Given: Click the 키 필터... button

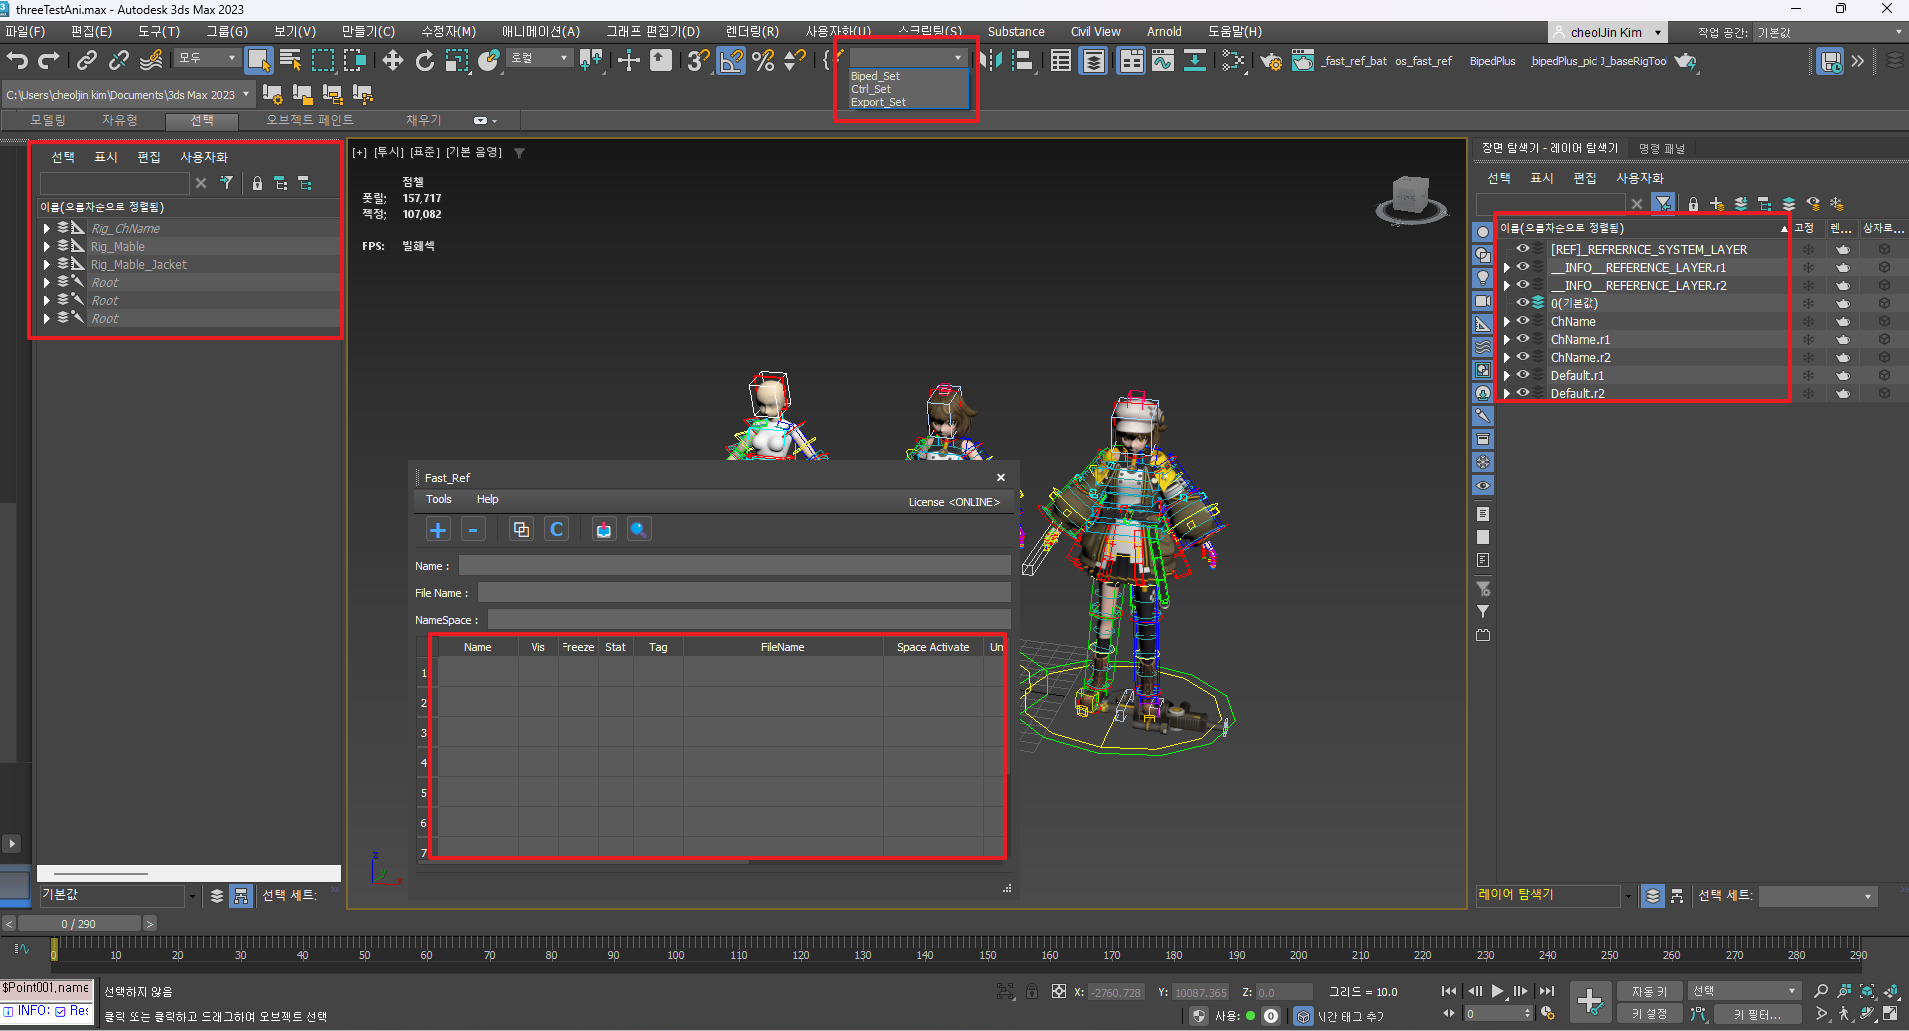Looking at the screenshot, I should point(1756,1014).
